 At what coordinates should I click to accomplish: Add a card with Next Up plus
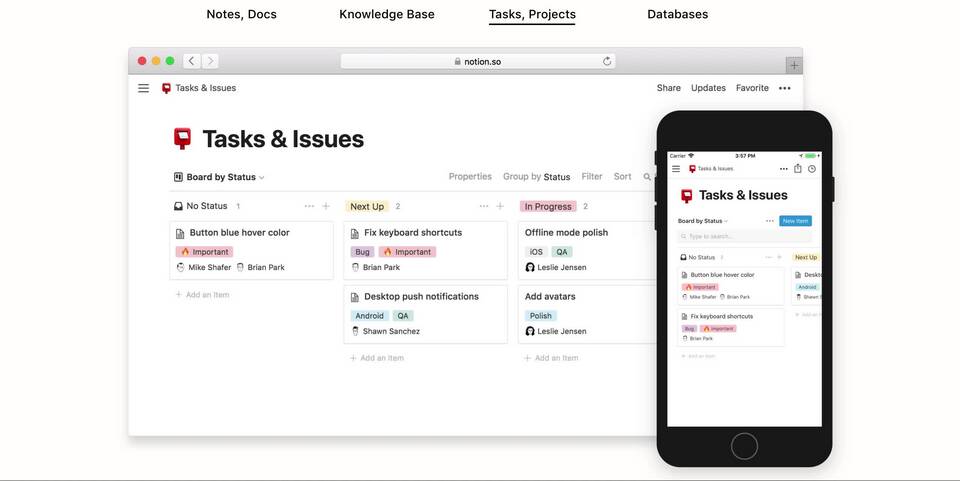point(500,206)
